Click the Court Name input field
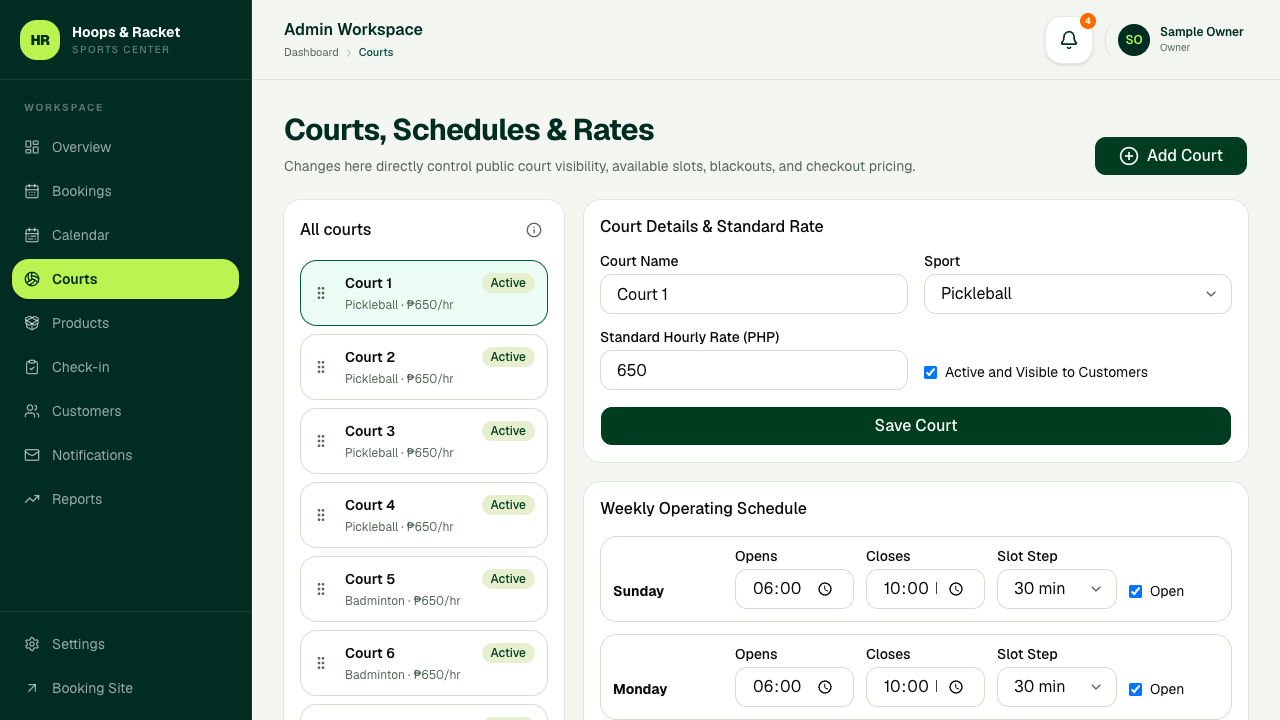1280x720 pixels. click(754, 294)
